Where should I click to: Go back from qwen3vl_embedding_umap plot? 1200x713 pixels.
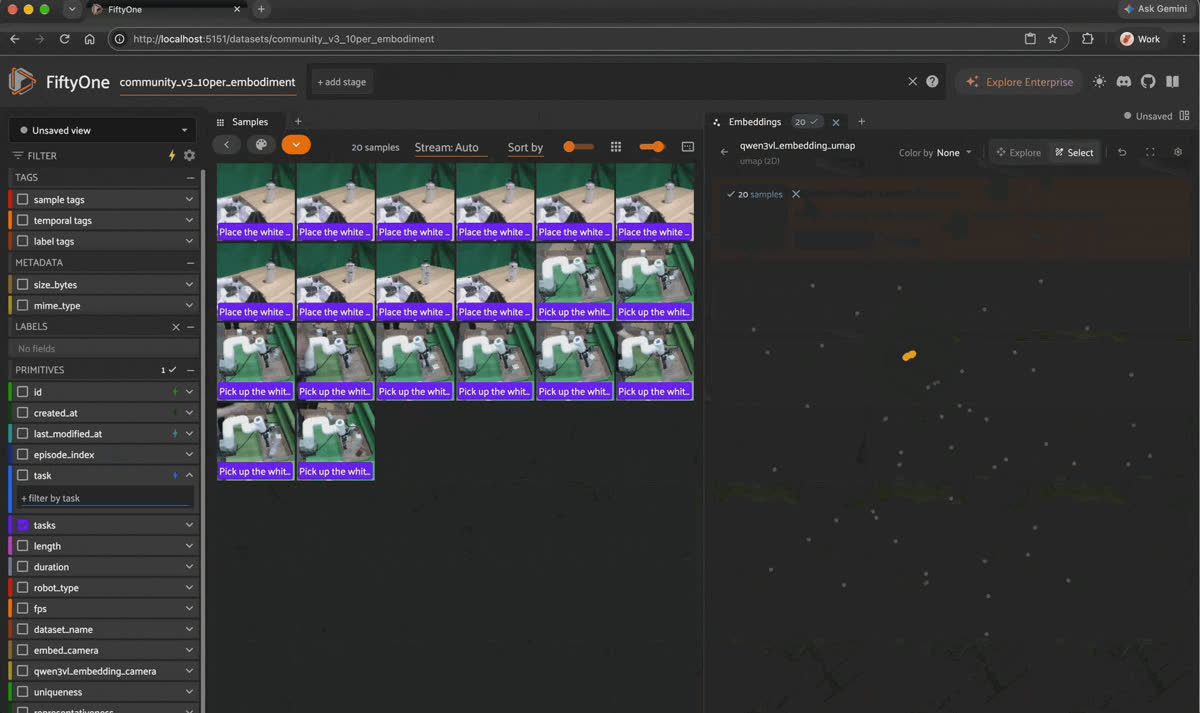point(724,152)
